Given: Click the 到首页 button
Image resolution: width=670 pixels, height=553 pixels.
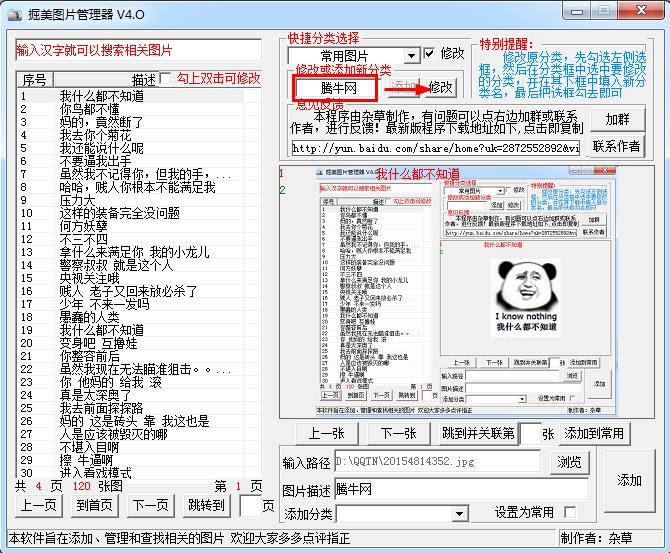Looking at the screenshot, I should [x=95, y=505].
